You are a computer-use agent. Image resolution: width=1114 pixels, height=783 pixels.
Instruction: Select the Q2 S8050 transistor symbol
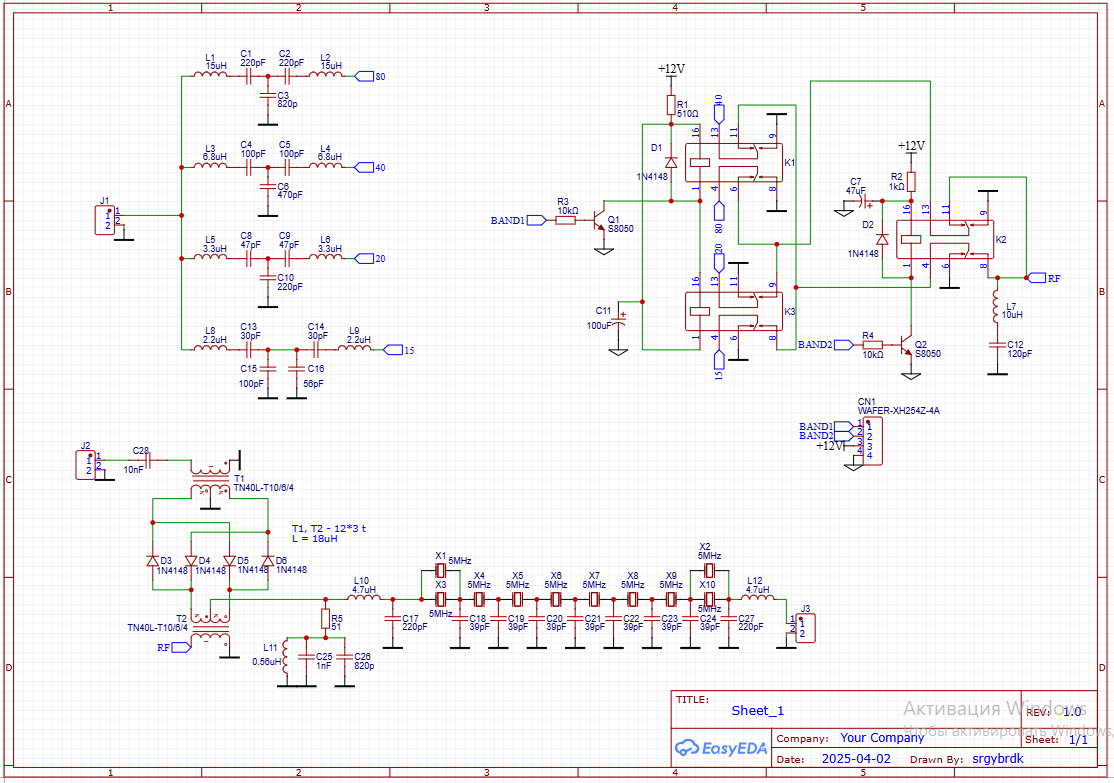click(x=908, y=345)
